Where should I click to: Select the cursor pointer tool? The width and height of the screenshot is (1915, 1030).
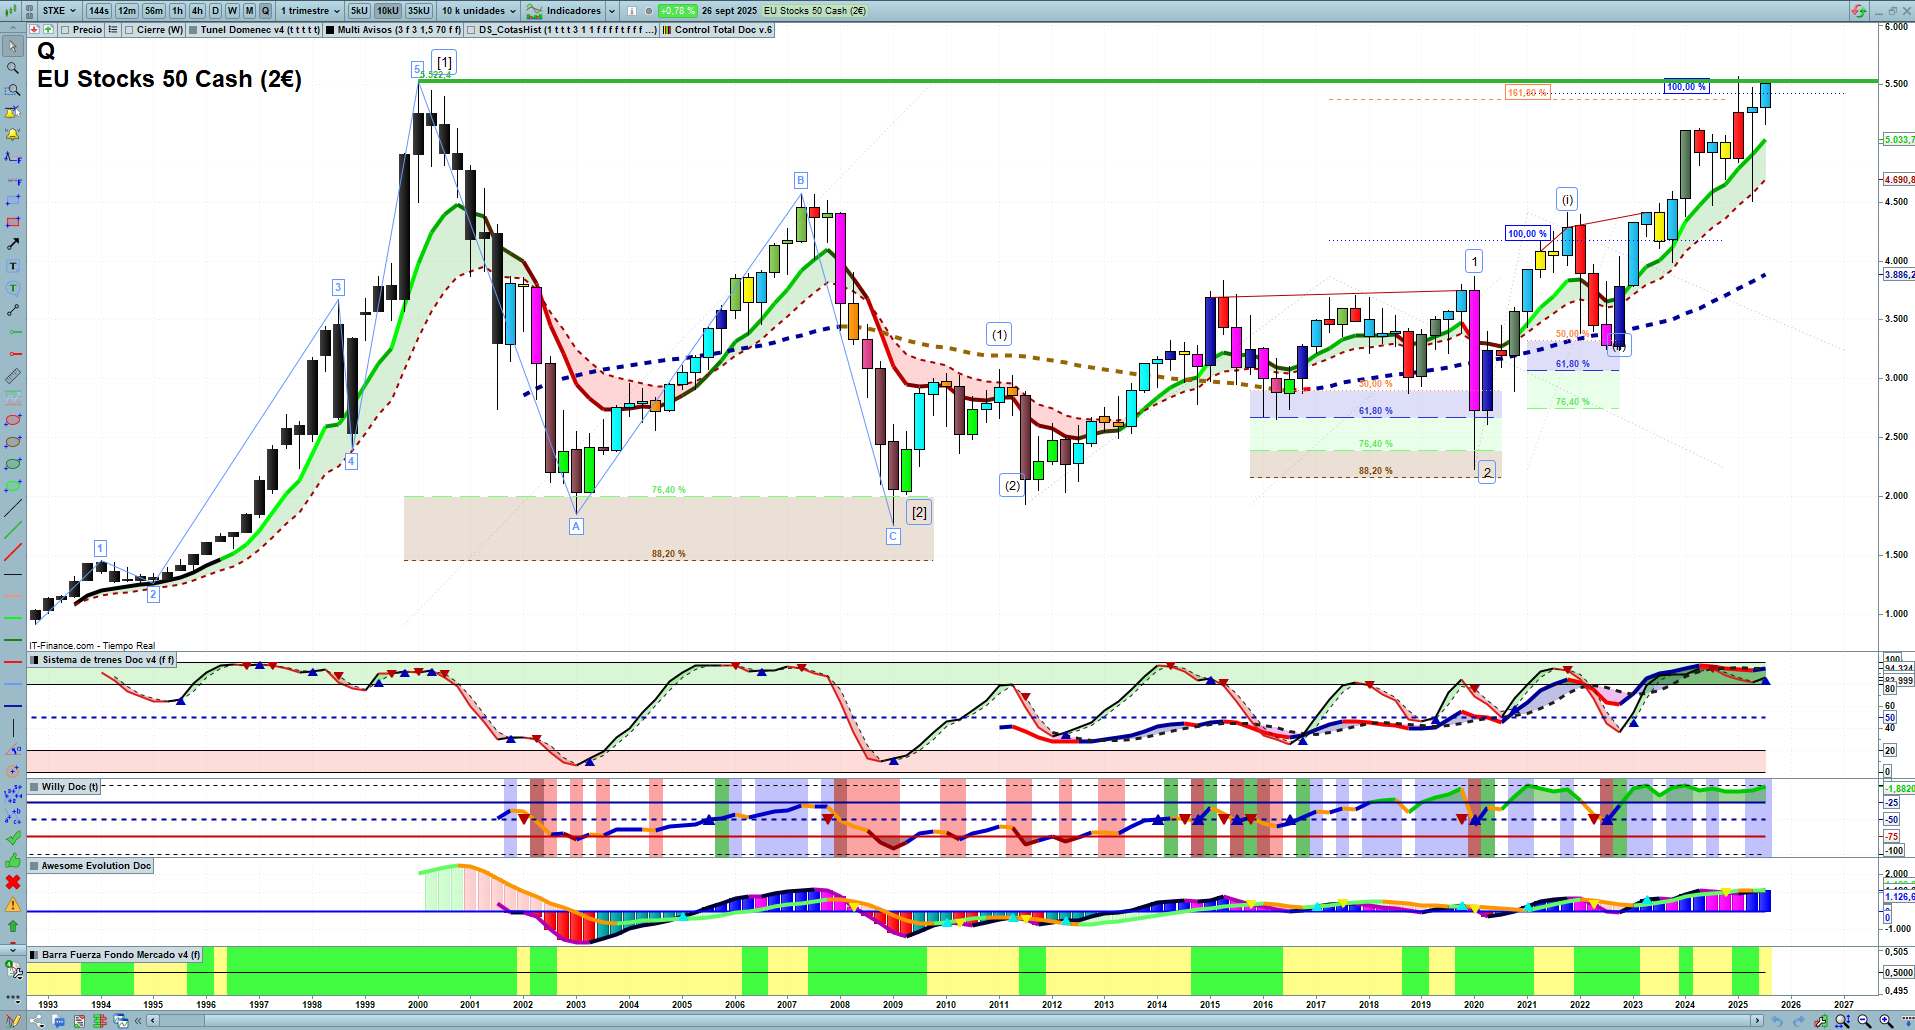tap(13, 46)
